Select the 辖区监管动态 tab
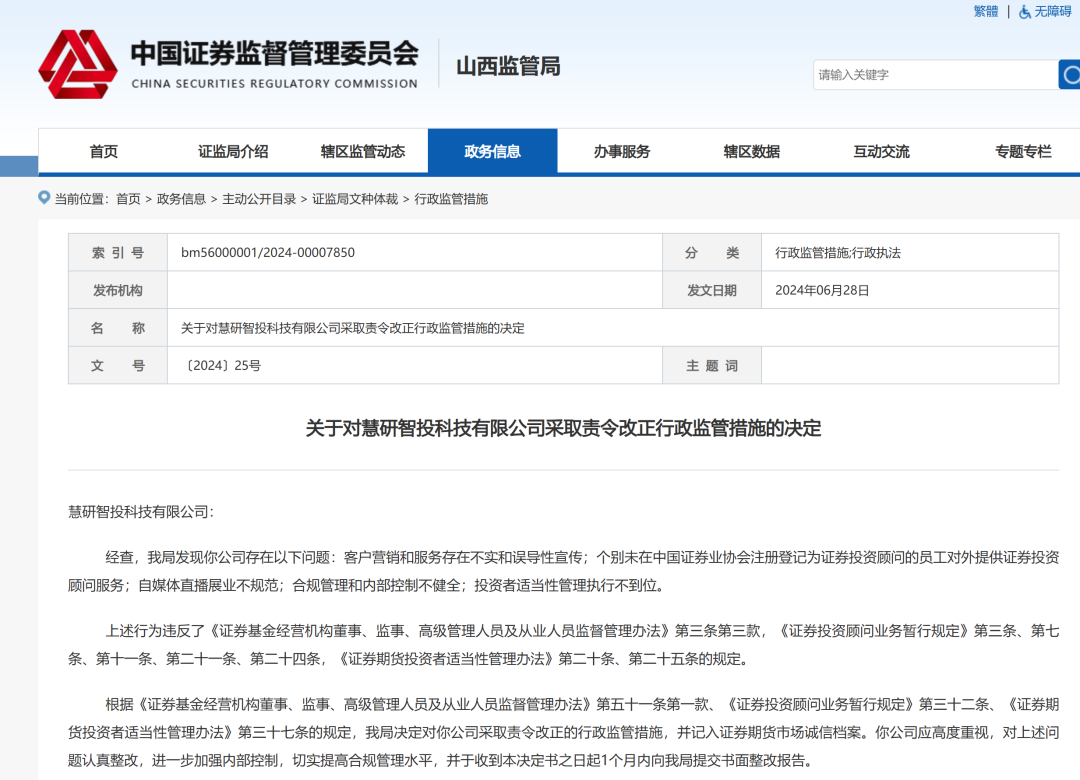1080x780 pixels. point(362,152)
